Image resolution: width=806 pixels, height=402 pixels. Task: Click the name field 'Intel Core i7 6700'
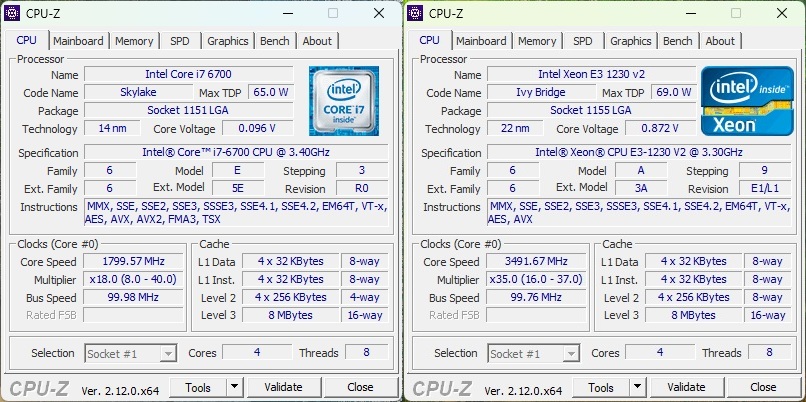[189, 74]
